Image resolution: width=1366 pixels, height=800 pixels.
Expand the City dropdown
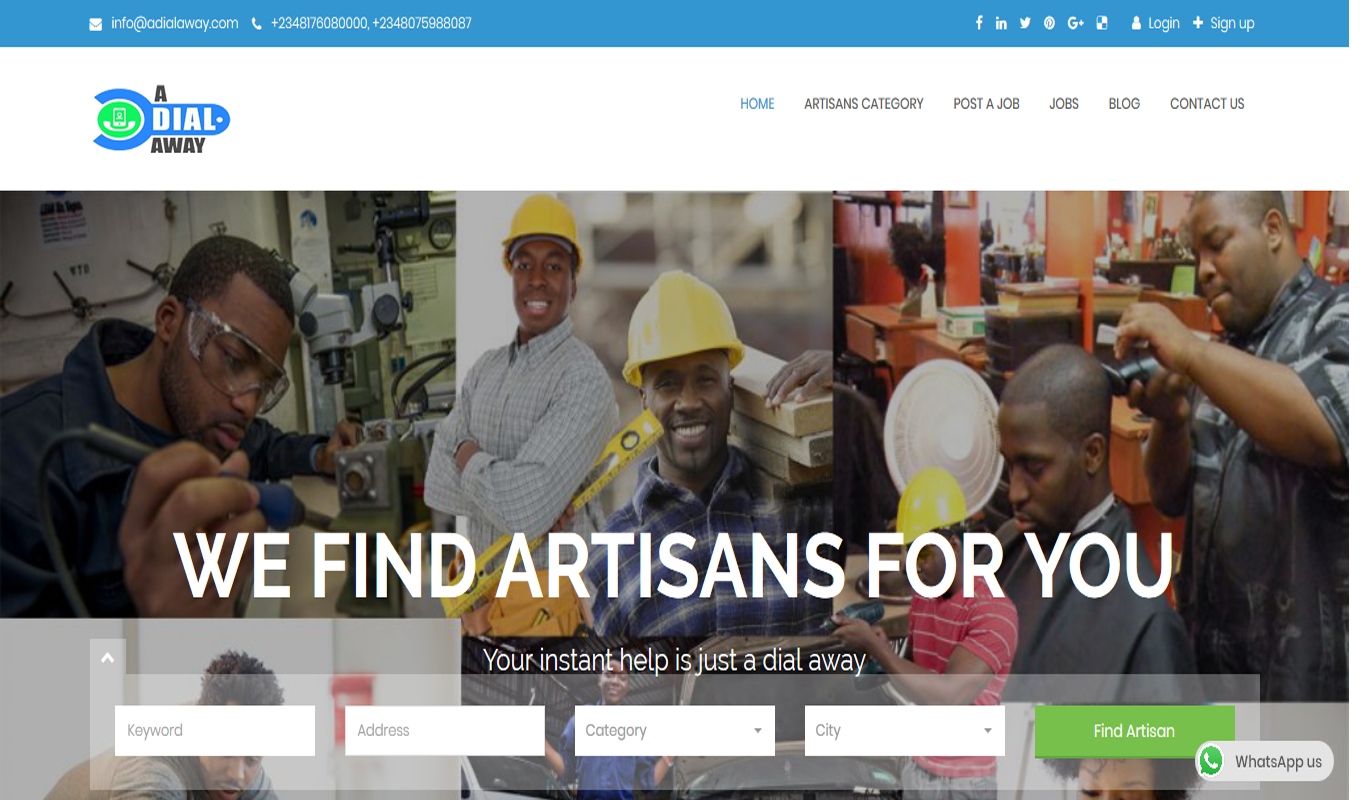[905, 731]
